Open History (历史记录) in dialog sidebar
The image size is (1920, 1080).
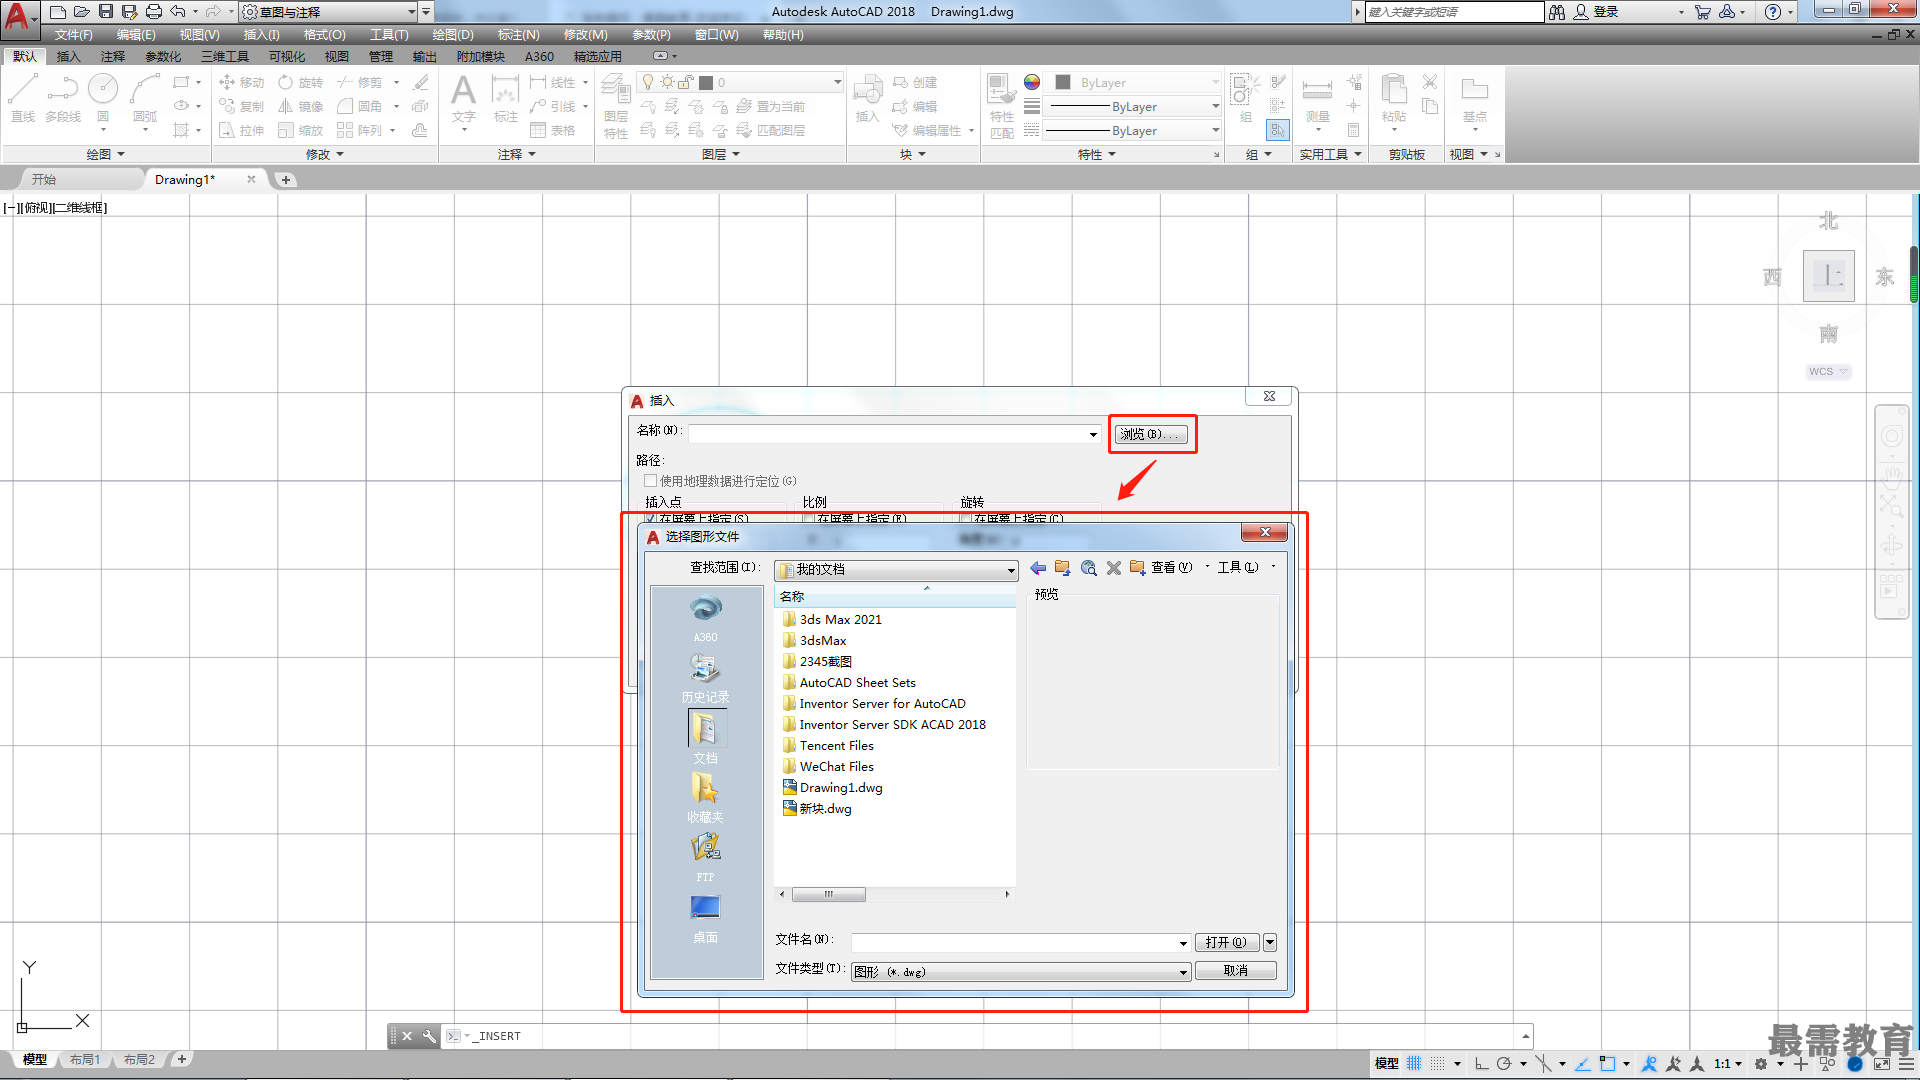coord(705,678)
